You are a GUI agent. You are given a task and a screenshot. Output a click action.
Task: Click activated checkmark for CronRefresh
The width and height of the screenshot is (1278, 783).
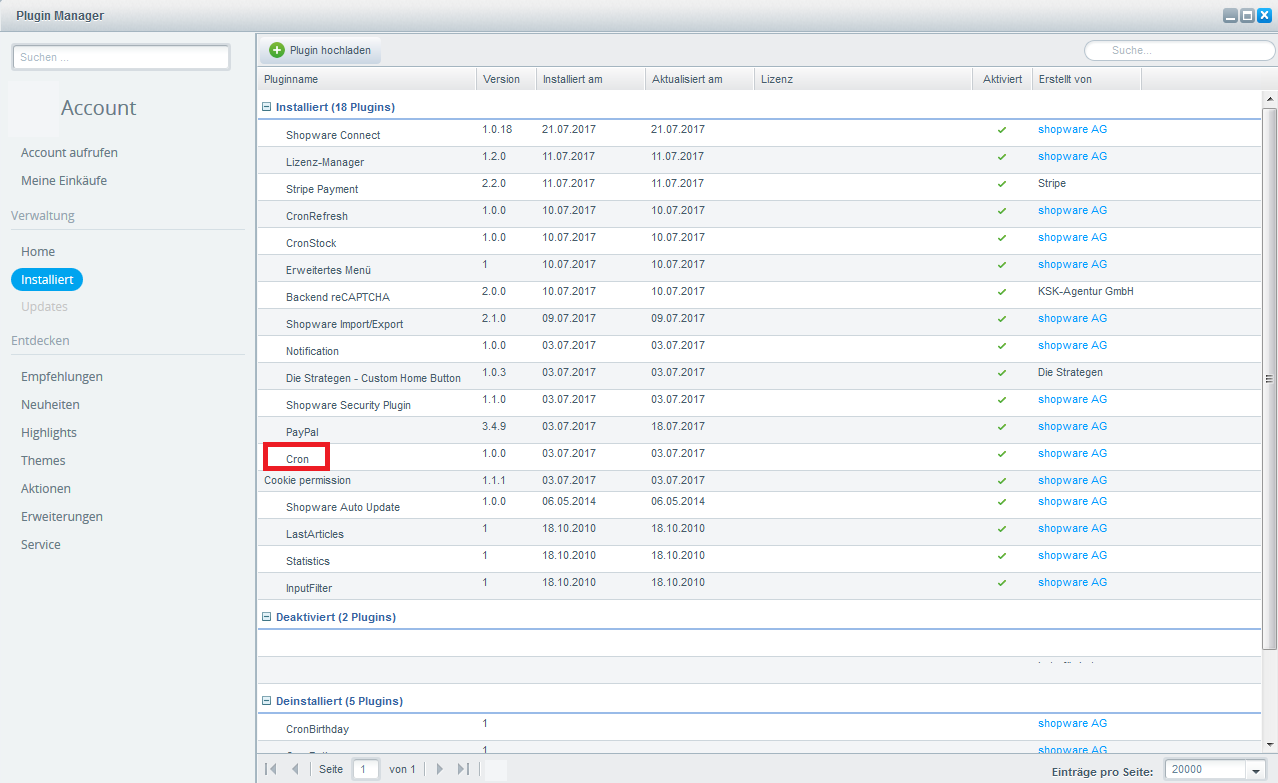coord(1002,211)
